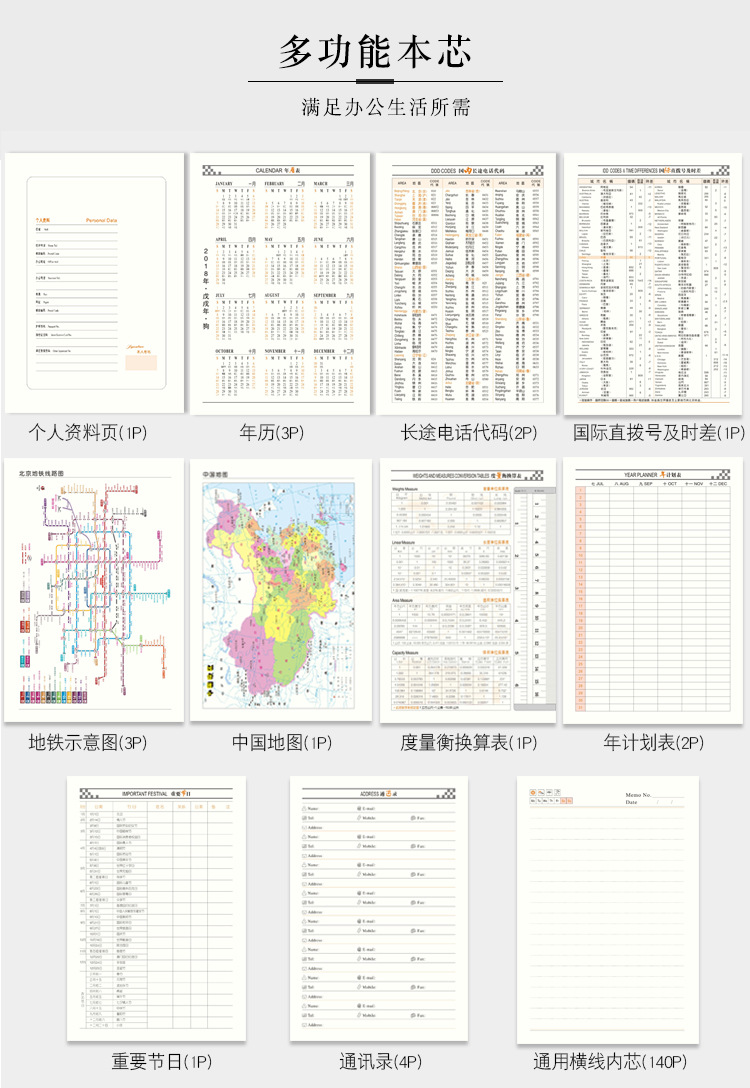Click the caption 通用横线内芯(140P)
Viewport: 750px width, 1088px height.
tap(610, 1061)
